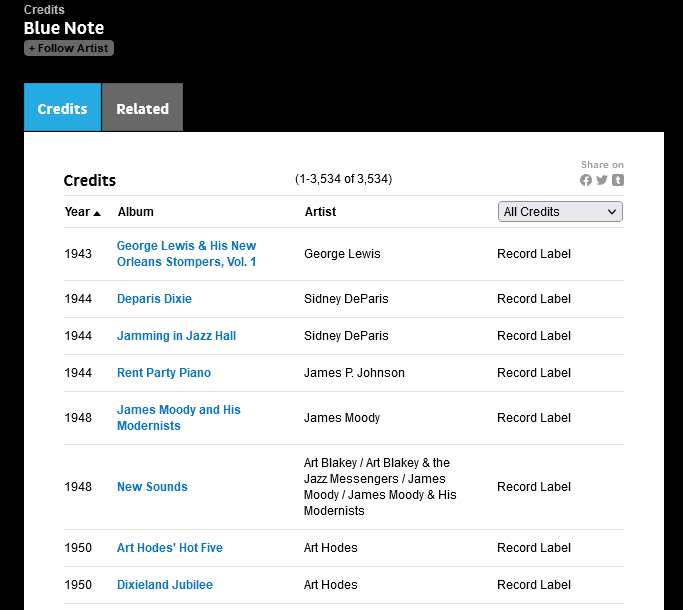The width and height of the screenshot is (683, 610).
Task: View the New Sounds album
Action: 152,487
